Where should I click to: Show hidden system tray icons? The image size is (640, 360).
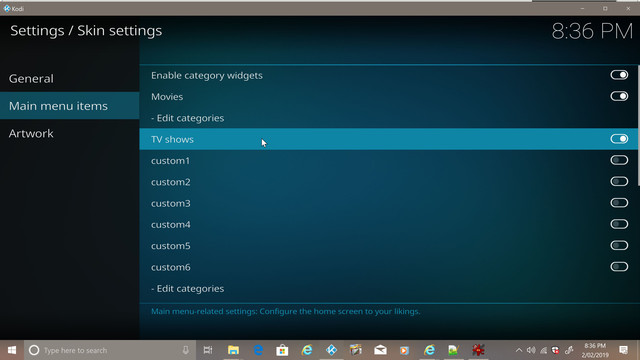[519, 350]
